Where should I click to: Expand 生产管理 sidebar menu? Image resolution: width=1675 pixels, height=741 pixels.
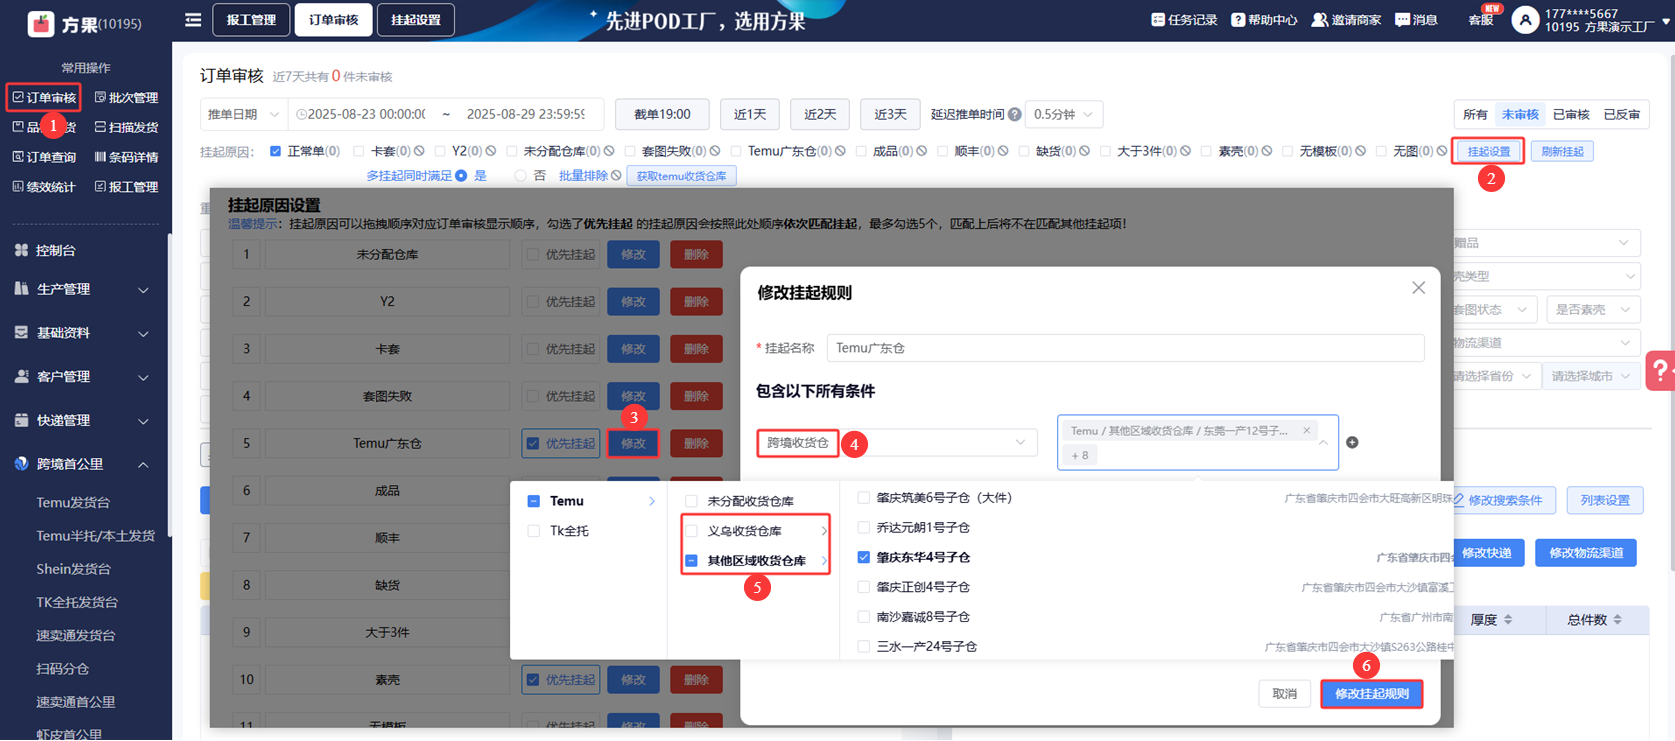tap(82, 290)
